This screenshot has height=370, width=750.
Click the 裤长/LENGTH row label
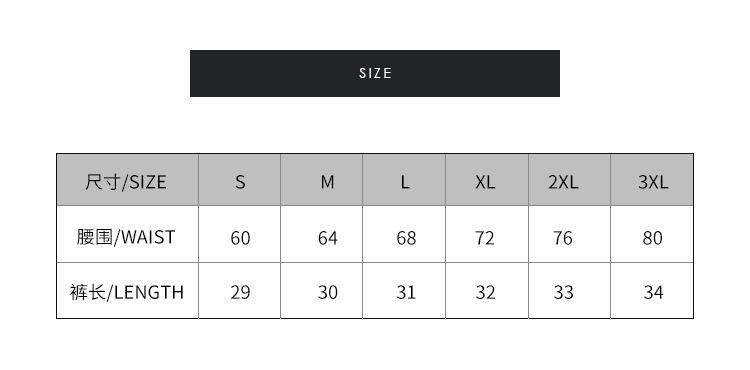pyautogui.click(x=127, y=291)
